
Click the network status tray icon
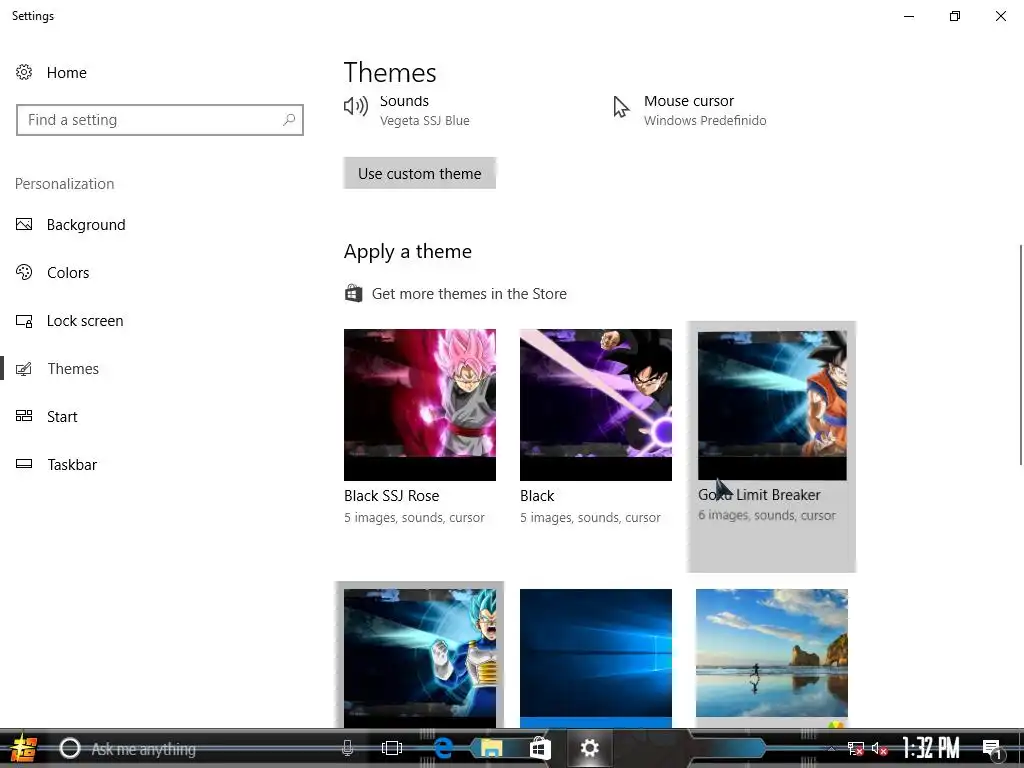[x=856, y=749]
